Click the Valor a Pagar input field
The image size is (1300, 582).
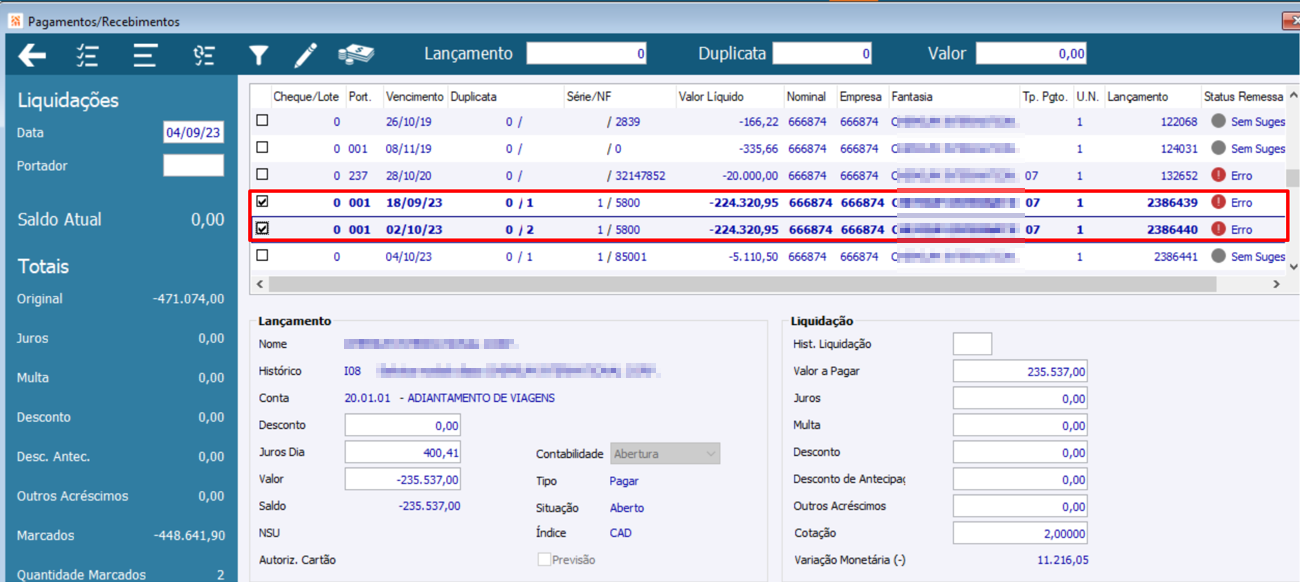(1019, 372)
